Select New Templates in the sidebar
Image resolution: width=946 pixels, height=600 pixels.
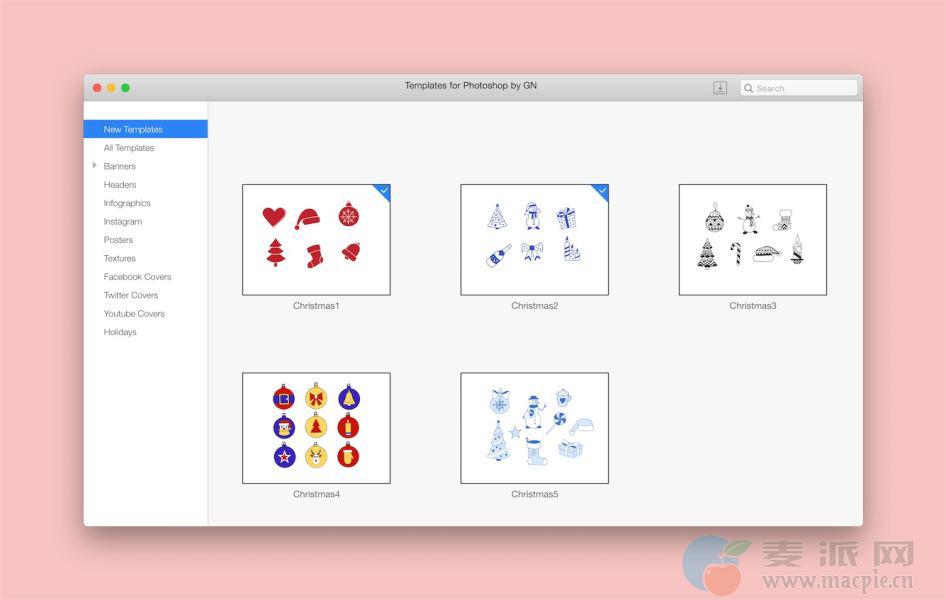pos(133,129)
